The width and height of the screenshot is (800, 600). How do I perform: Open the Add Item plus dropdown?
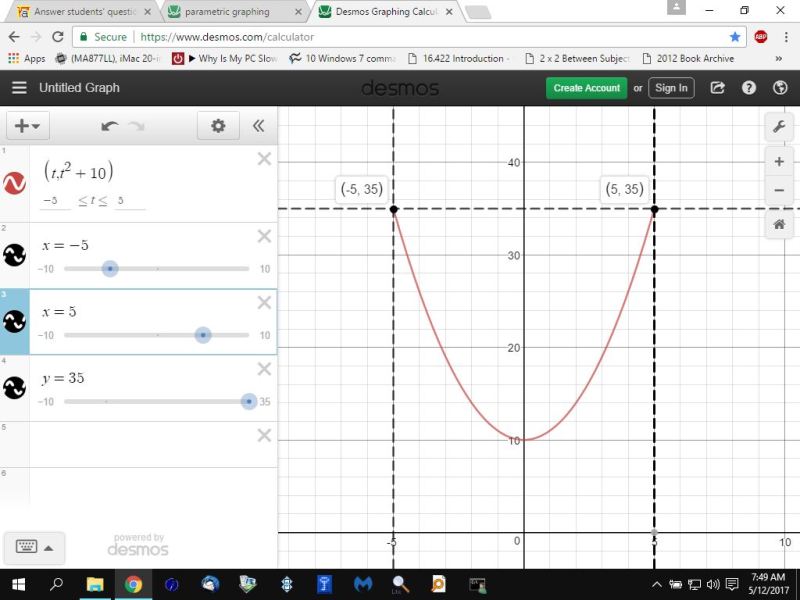(28, 126)
